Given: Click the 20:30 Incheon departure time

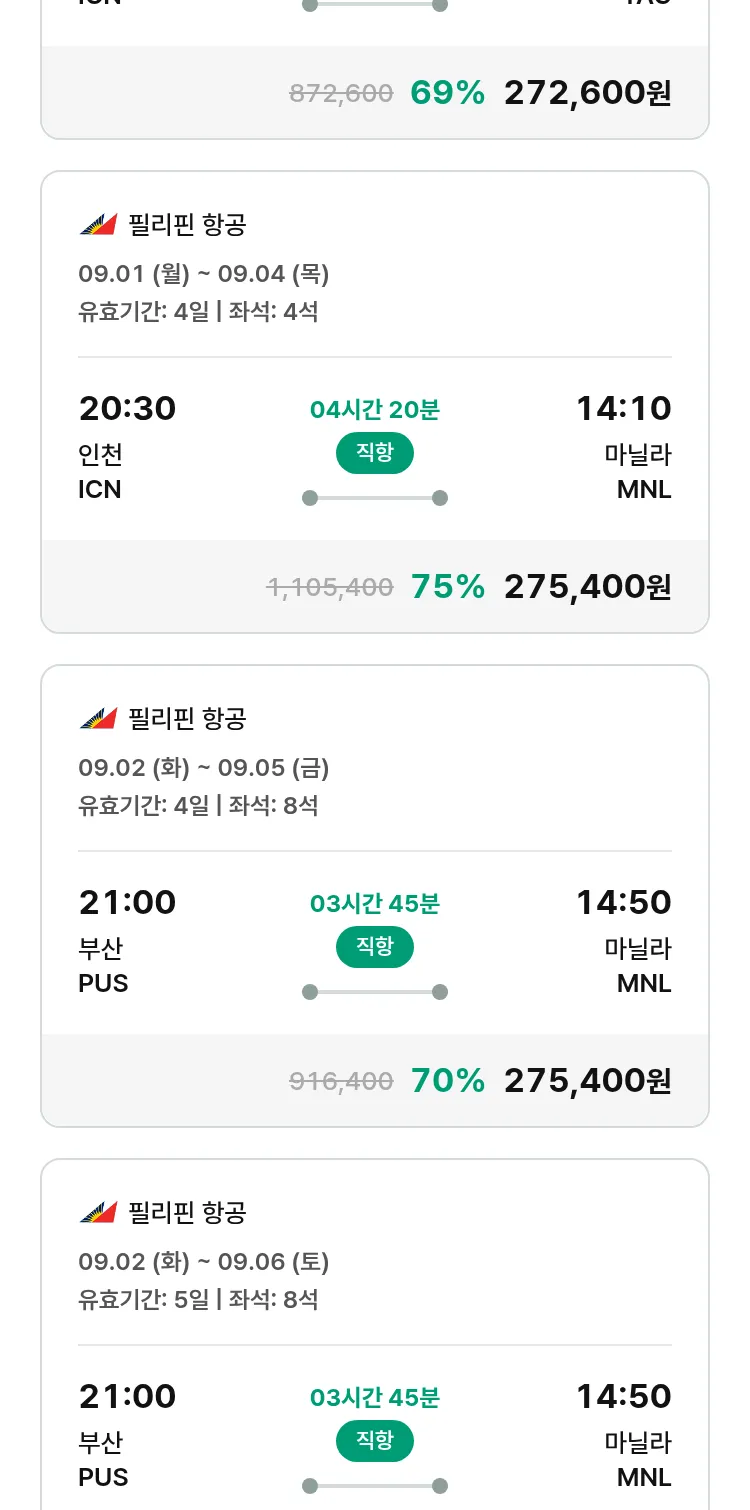Looking at the screenshot, I should pos(127,409).
